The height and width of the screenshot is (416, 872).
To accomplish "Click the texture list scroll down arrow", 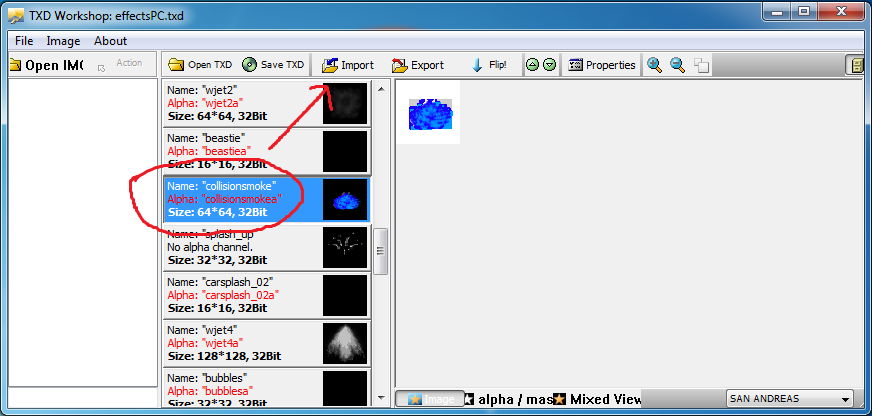I will click(381, 398).
